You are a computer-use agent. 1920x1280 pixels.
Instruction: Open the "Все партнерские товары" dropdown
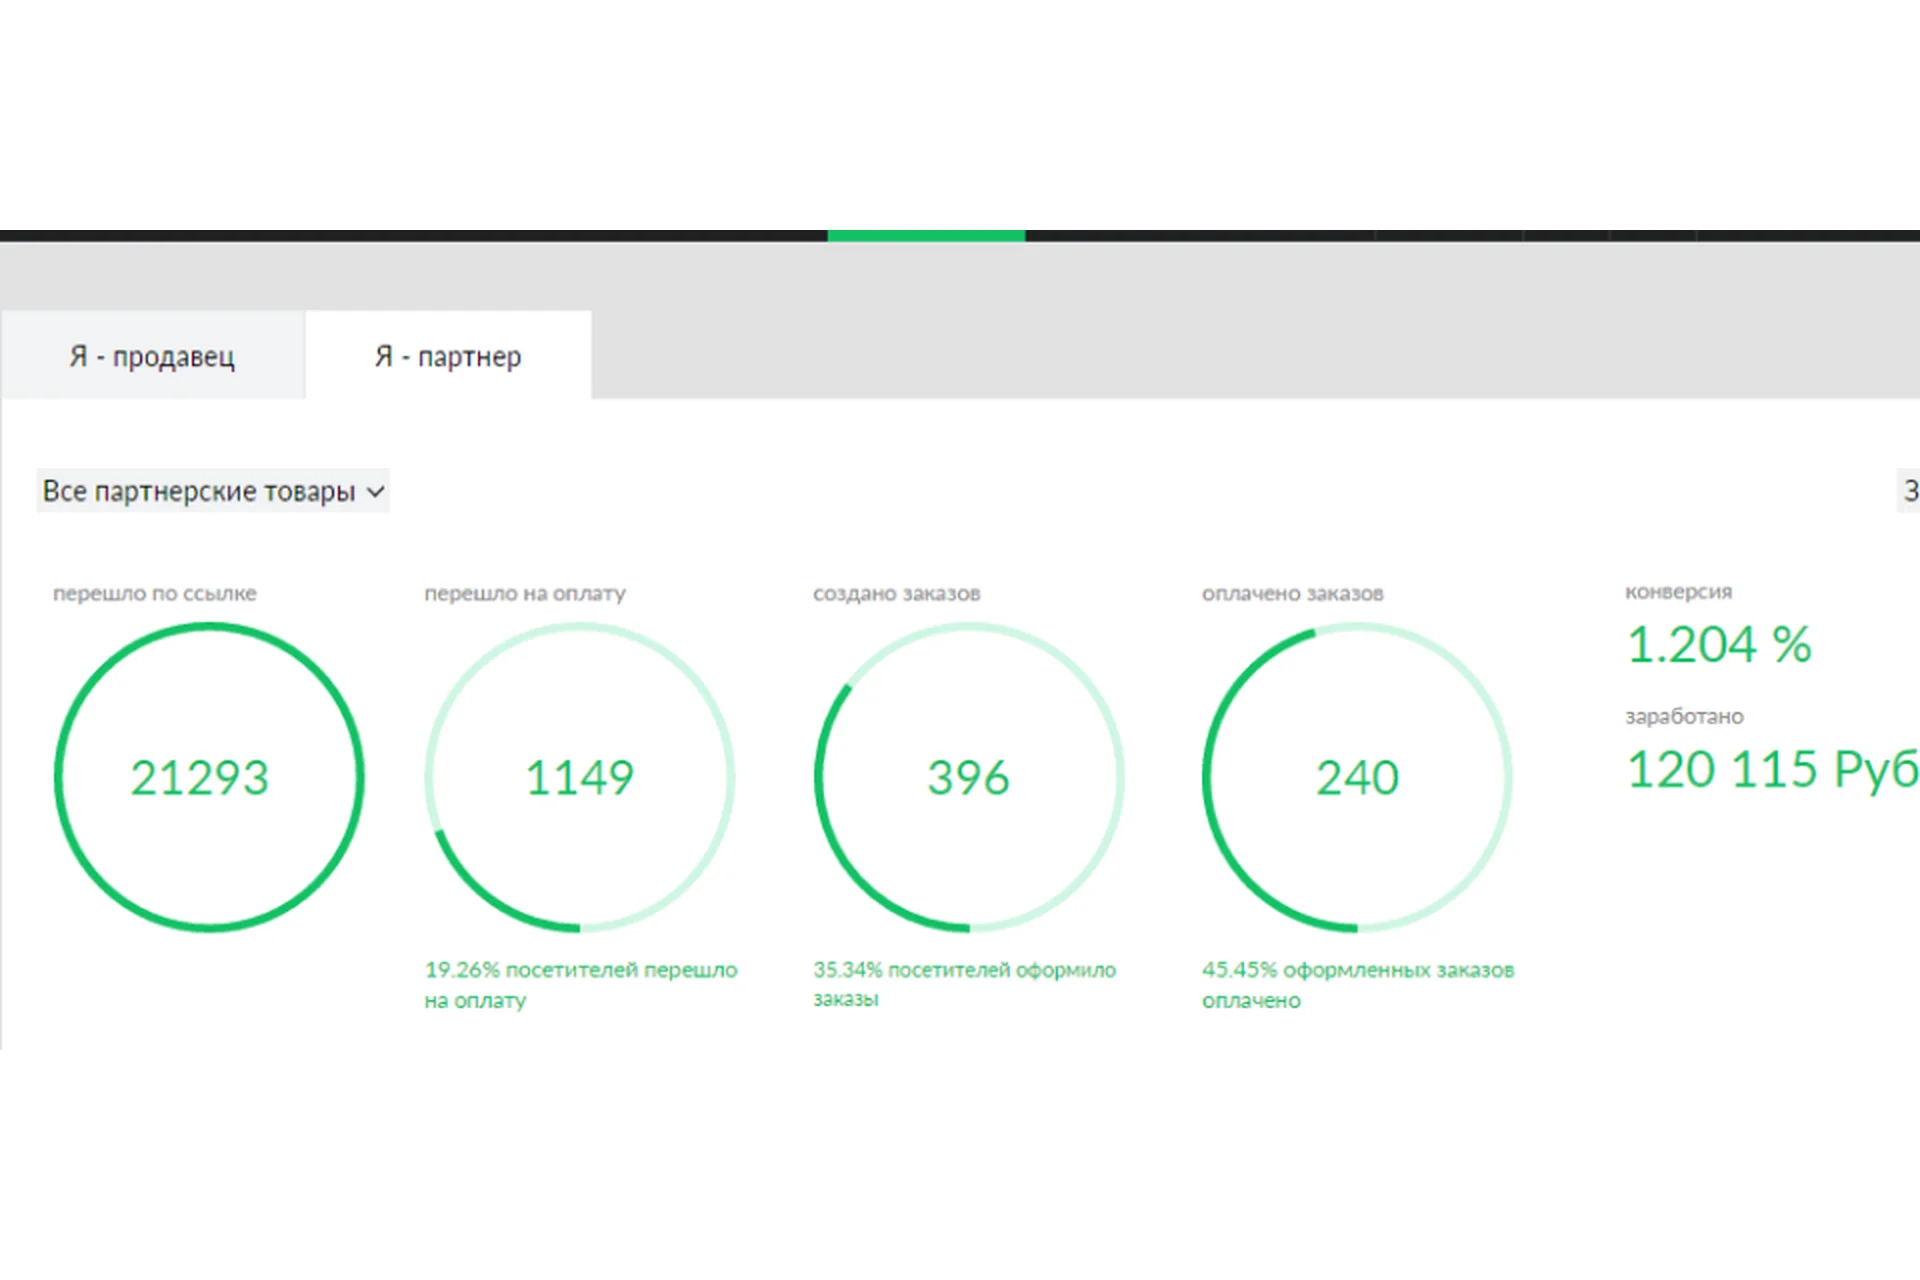click(200, 491)
